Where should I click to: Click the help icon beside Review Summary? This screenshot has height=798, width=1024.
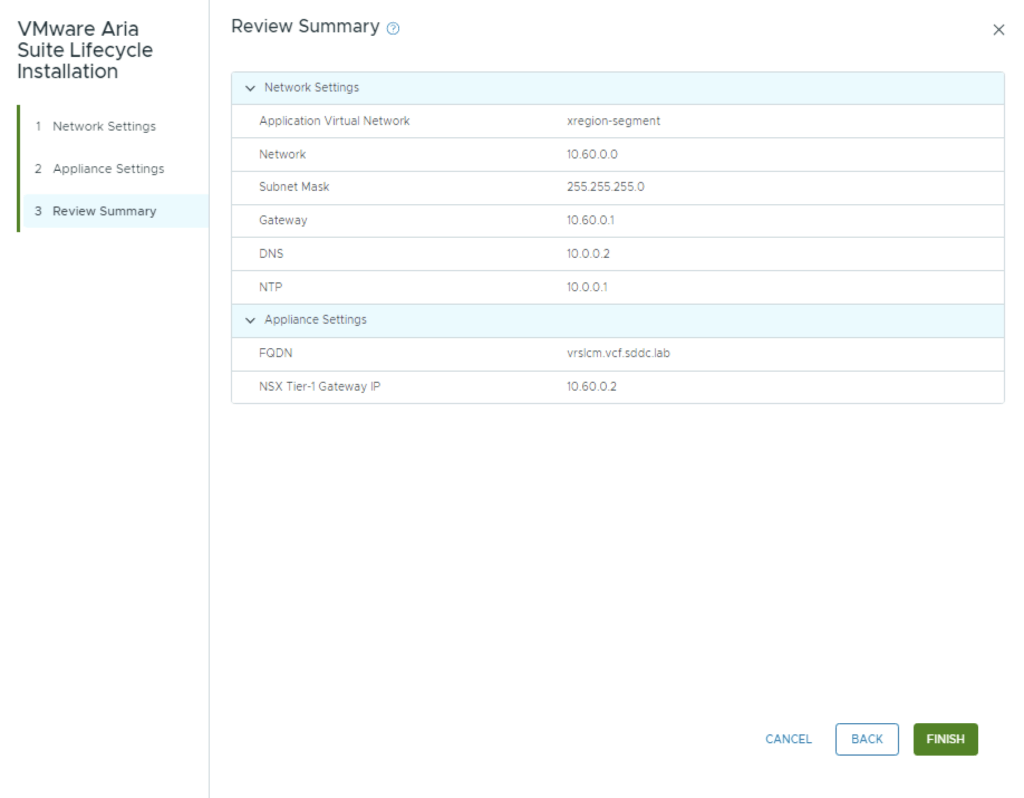click(393, 29)
